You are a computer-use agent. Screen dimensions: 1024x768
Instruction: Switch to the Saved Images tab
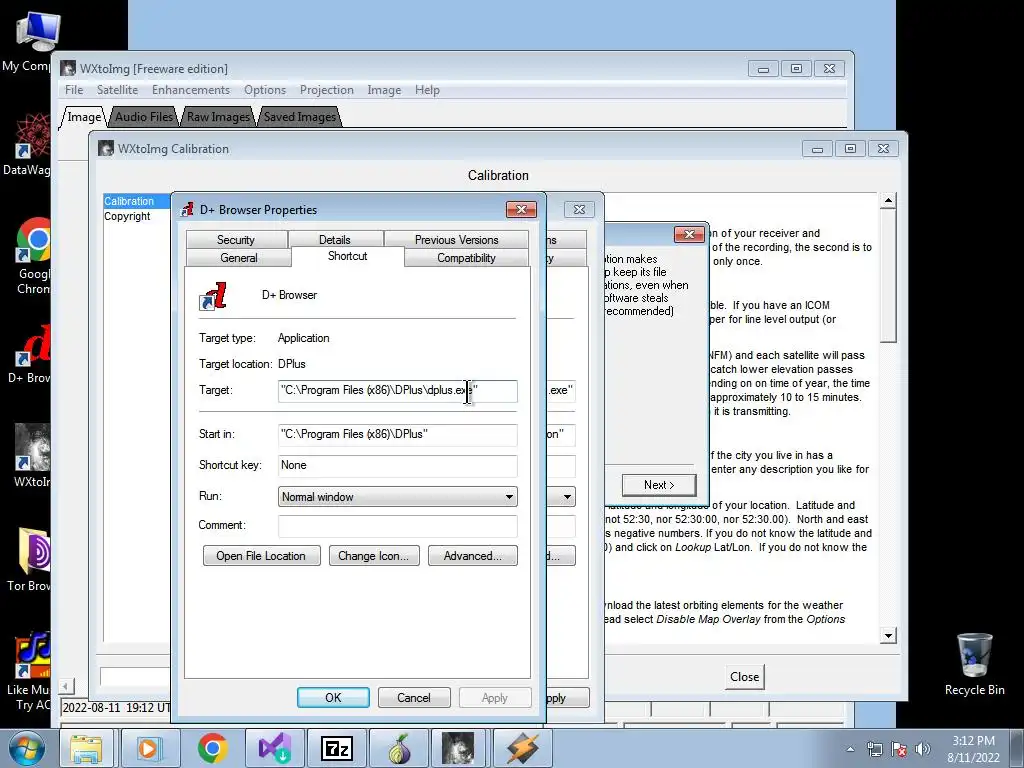(299, 117)
